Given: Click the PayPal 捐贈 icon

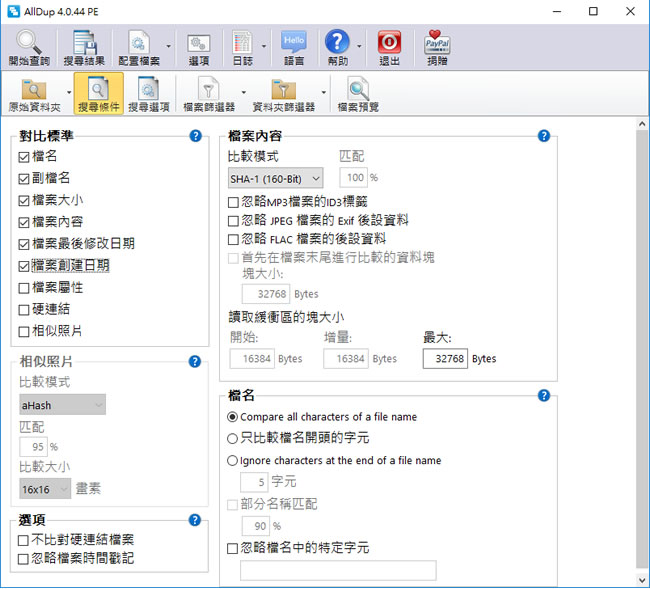Looking at the screenshot, I should (x=437, y=44).
